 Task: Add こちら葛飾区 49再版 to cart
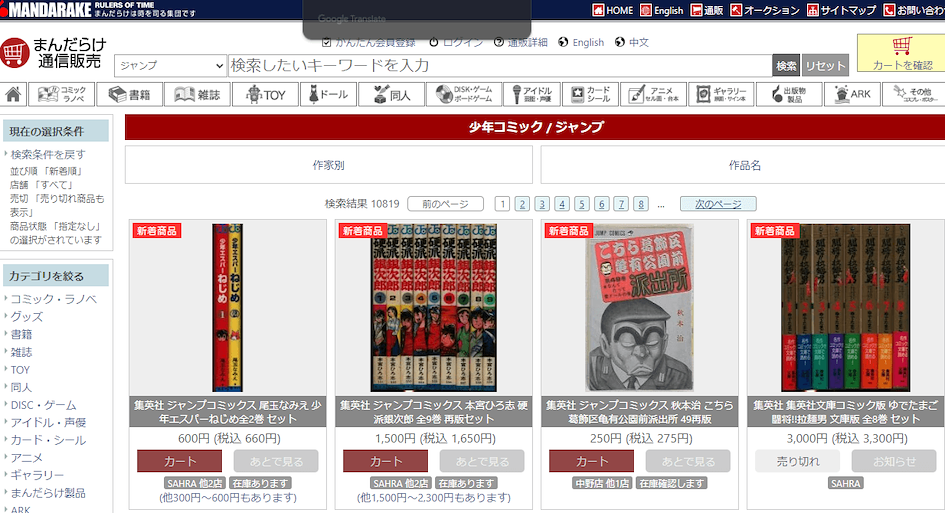click(591, 461)
